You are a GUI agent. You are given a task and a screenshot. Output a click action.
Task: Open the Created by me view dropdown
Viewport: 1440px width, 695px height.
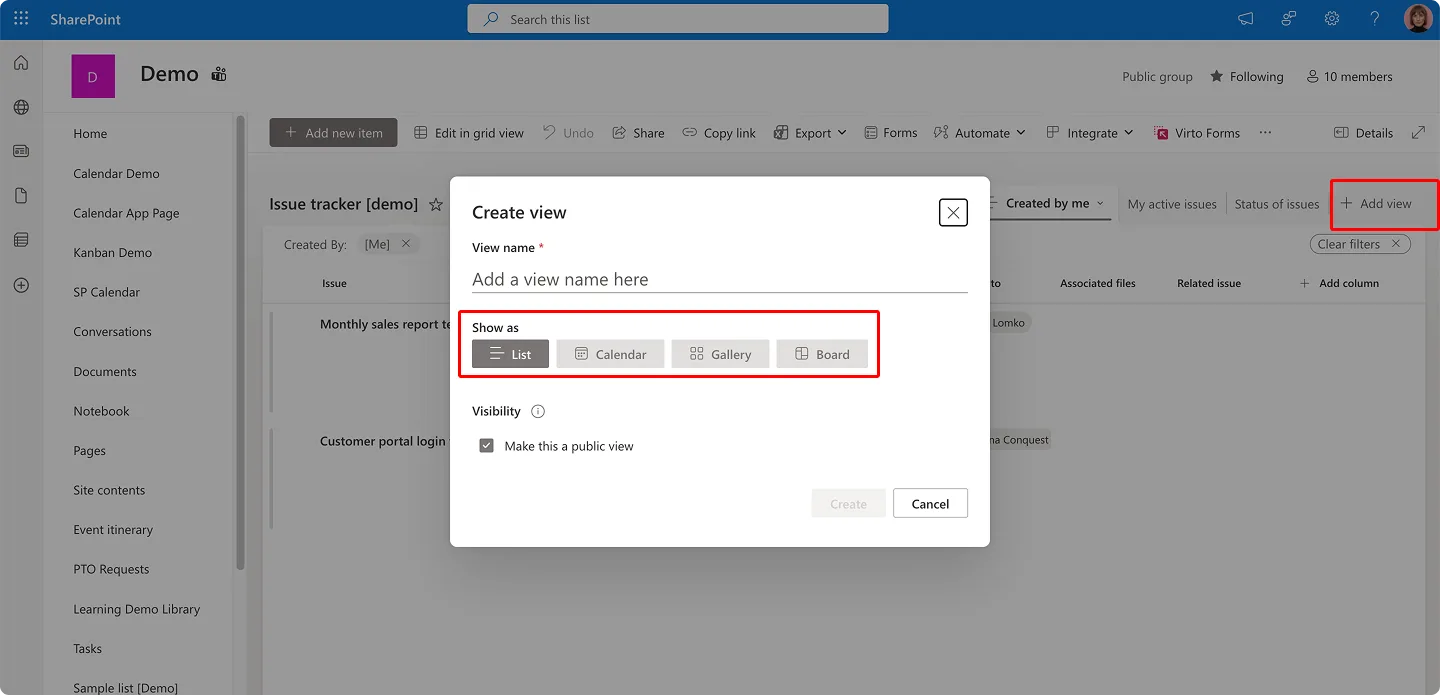click(1050, 203)
